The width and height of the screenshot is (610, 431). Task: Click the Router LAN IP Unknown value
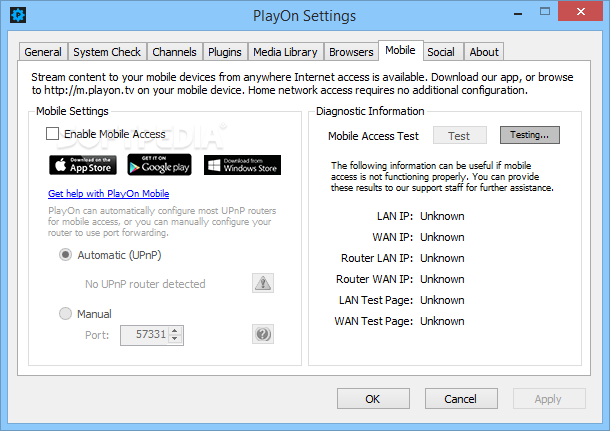click(x=442, y=258)
